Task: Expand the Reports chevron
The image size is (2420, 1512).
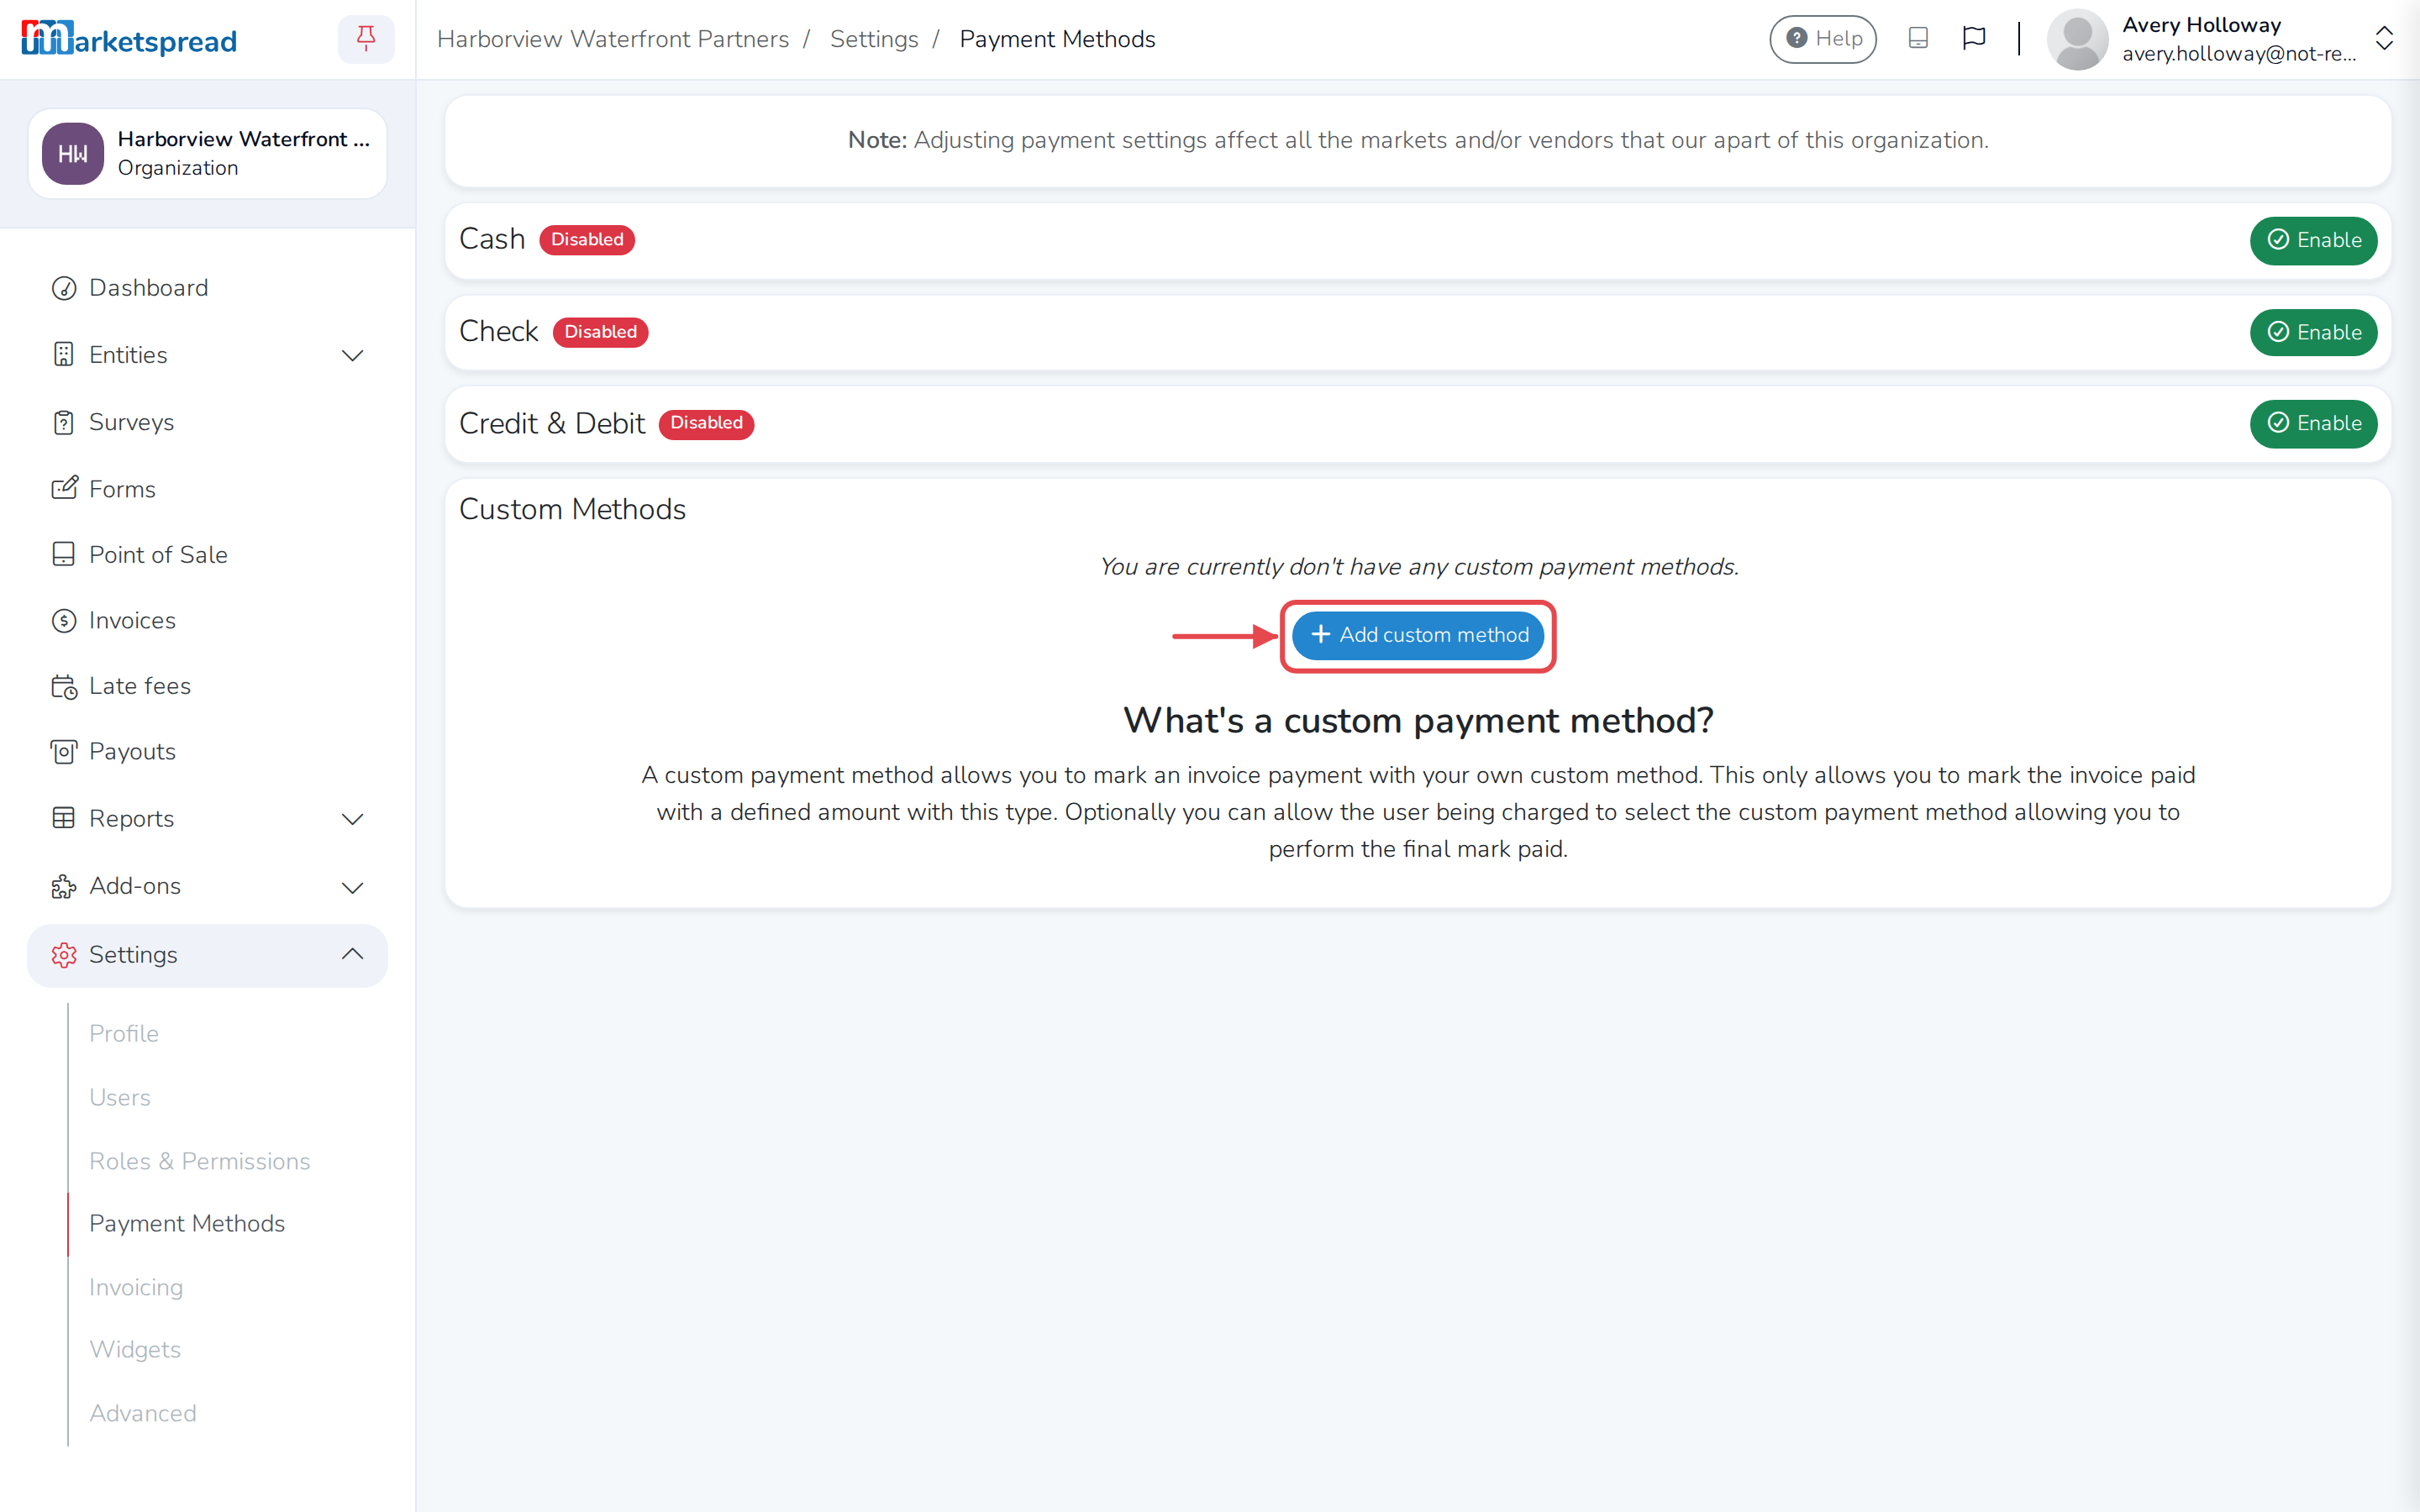Action: (x=352, y=820)
